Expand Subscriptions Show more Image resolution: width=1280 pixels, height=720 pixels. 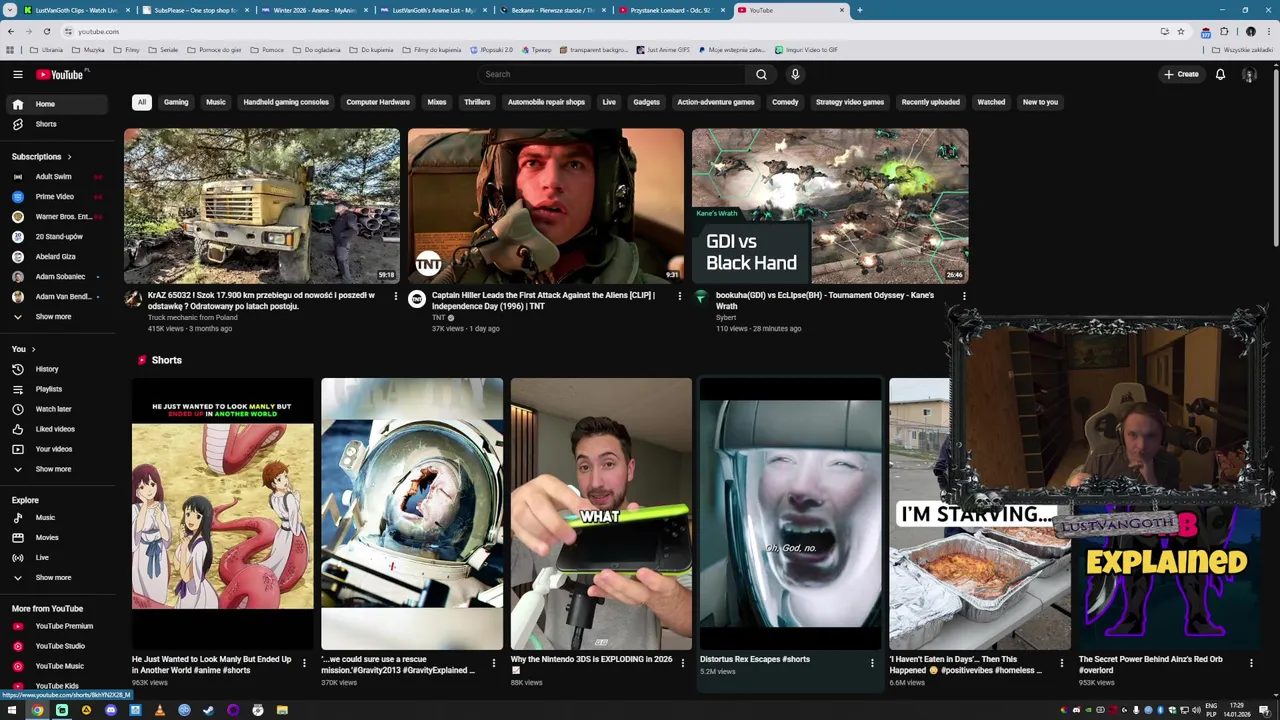tap(58, 317)
